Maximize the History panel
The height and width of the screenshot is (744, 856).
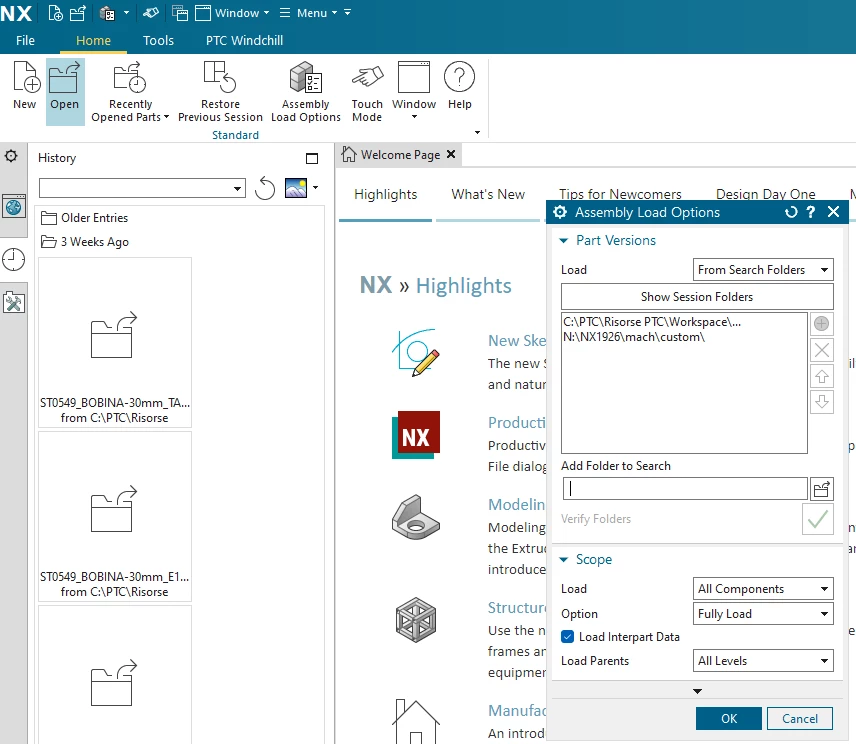tap(312, 158)
